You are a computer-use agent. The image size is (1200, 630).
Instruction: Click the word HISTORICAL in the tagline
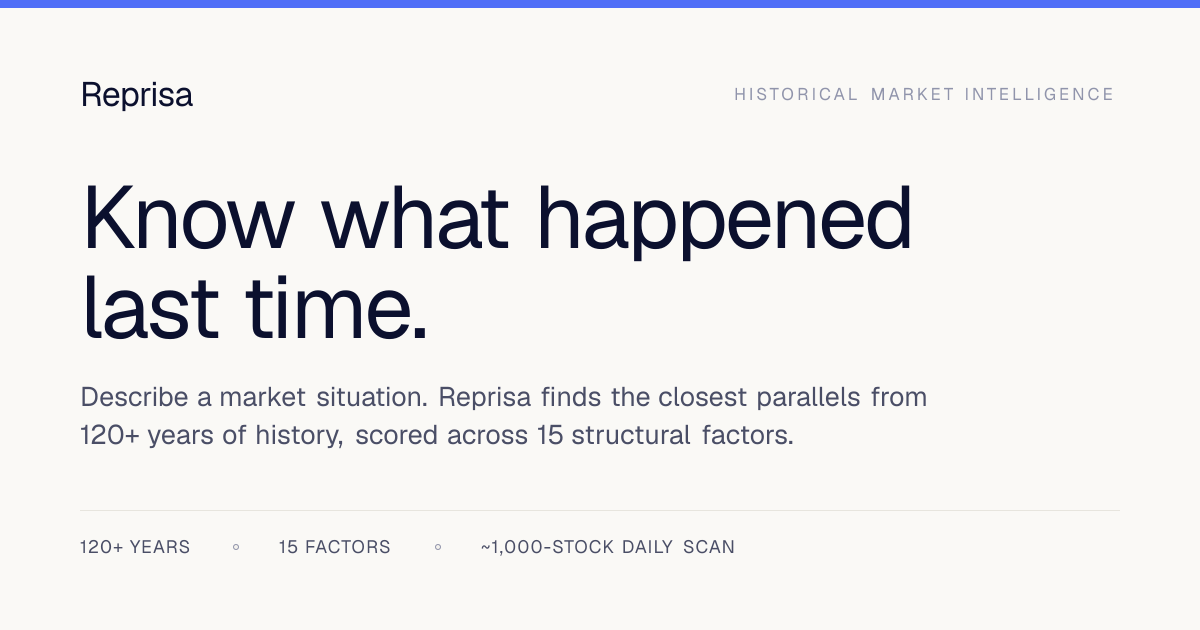click(x=796, y=94)
